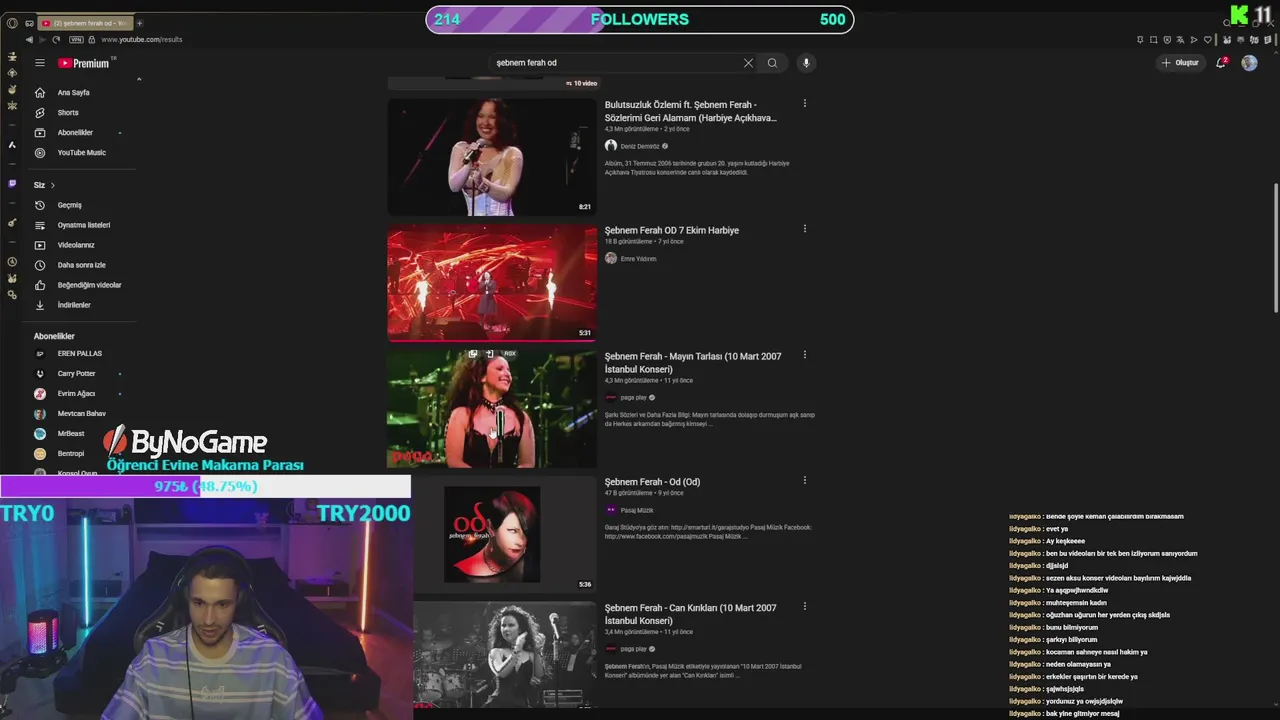Go back using the browser back arrow
Image resolution: width=1280 pixels, height=720 pixels.
[28, 40]
